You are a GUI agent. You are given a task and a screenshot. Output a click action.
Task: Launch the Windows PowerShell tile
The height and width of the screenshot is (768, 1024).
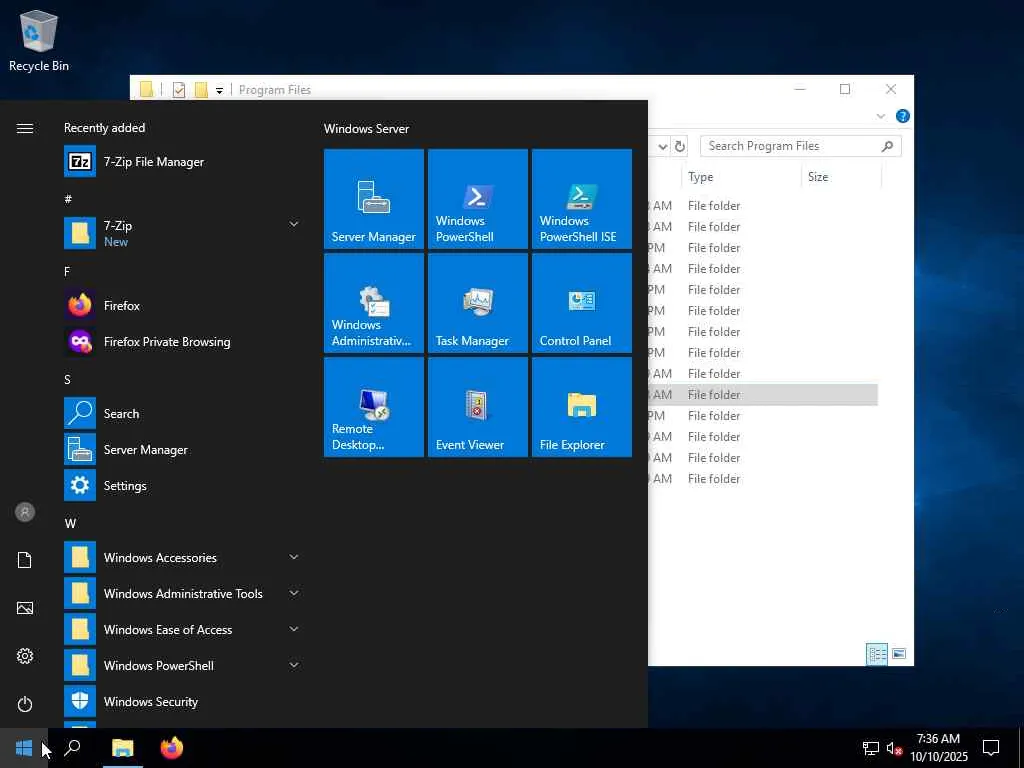click(x=477, y=199)
